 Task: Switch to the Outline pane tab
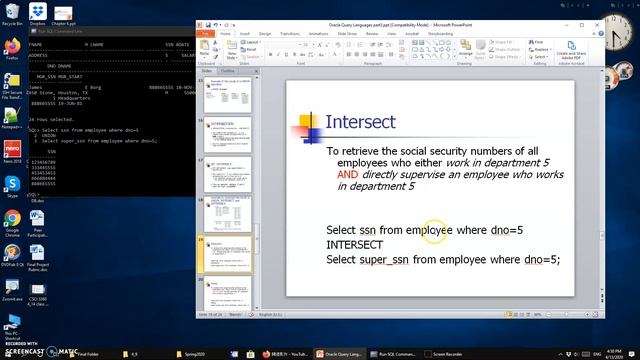(x=227, y=71)
